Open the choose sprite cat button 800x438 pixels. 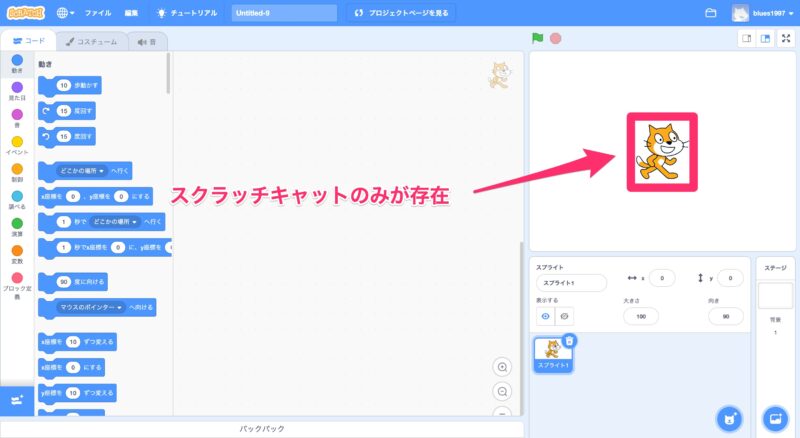[x=731, y=417]
